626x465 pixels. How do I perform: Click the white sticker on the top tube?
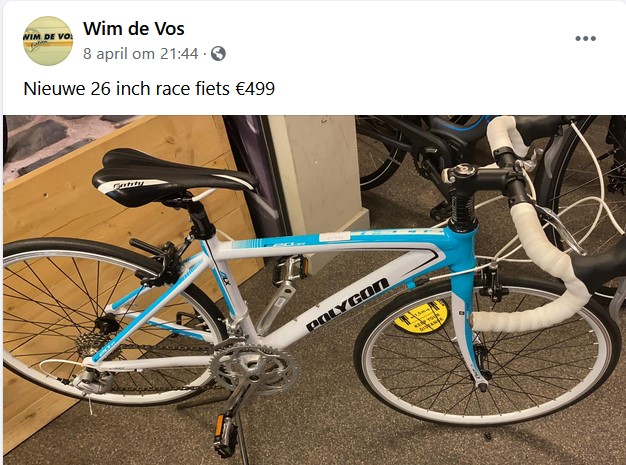(x=335, y=236)
